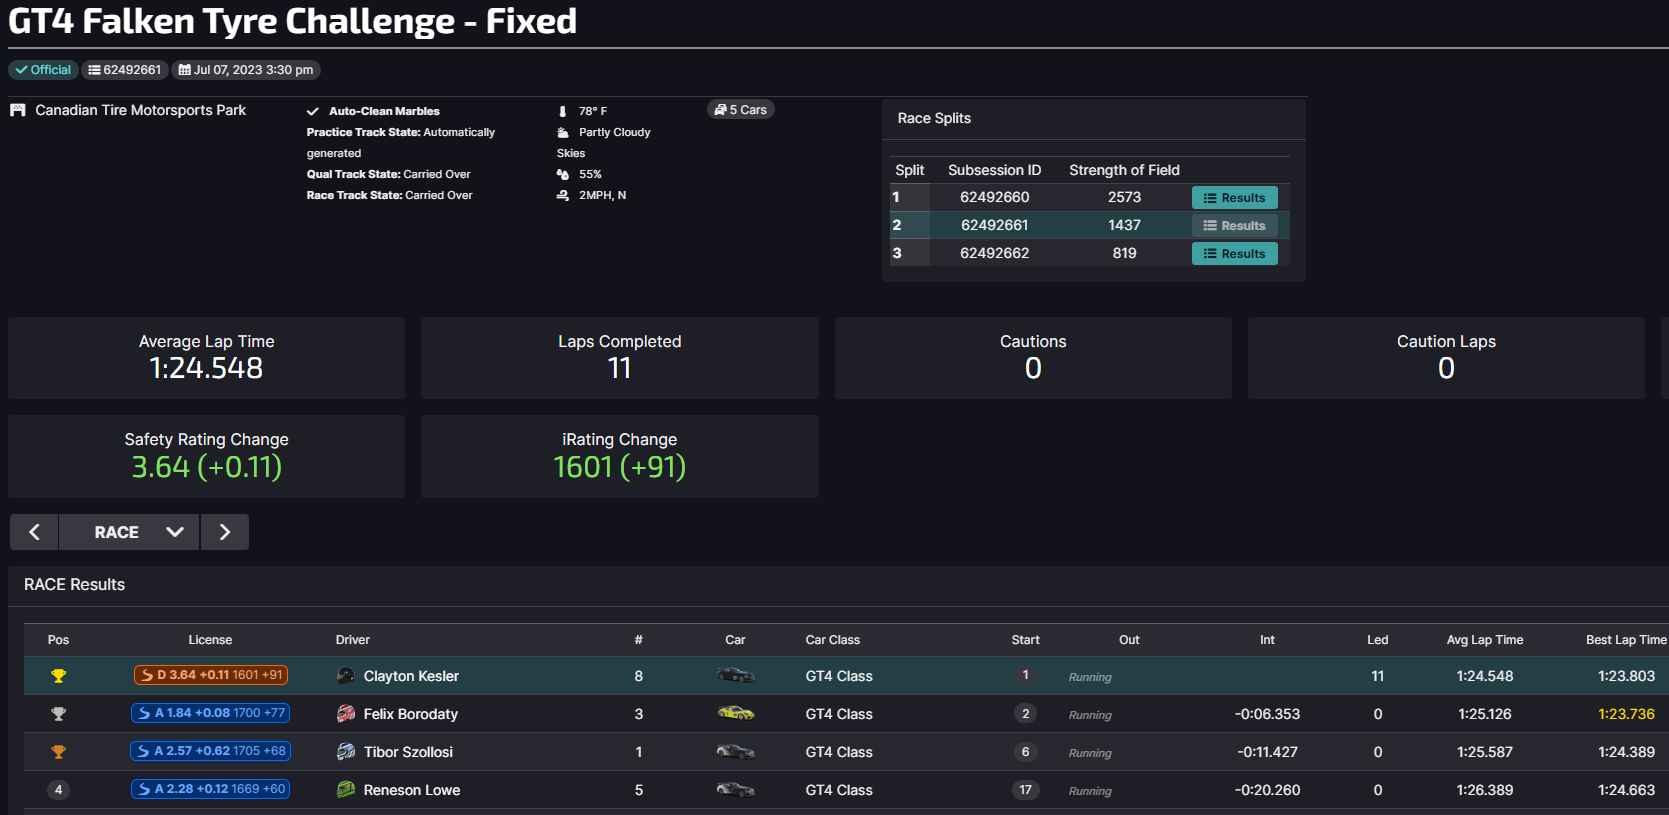The image size is (1669, 815).
Task: Click the Caution Laps stat card
Action: tap(1446, 358)
